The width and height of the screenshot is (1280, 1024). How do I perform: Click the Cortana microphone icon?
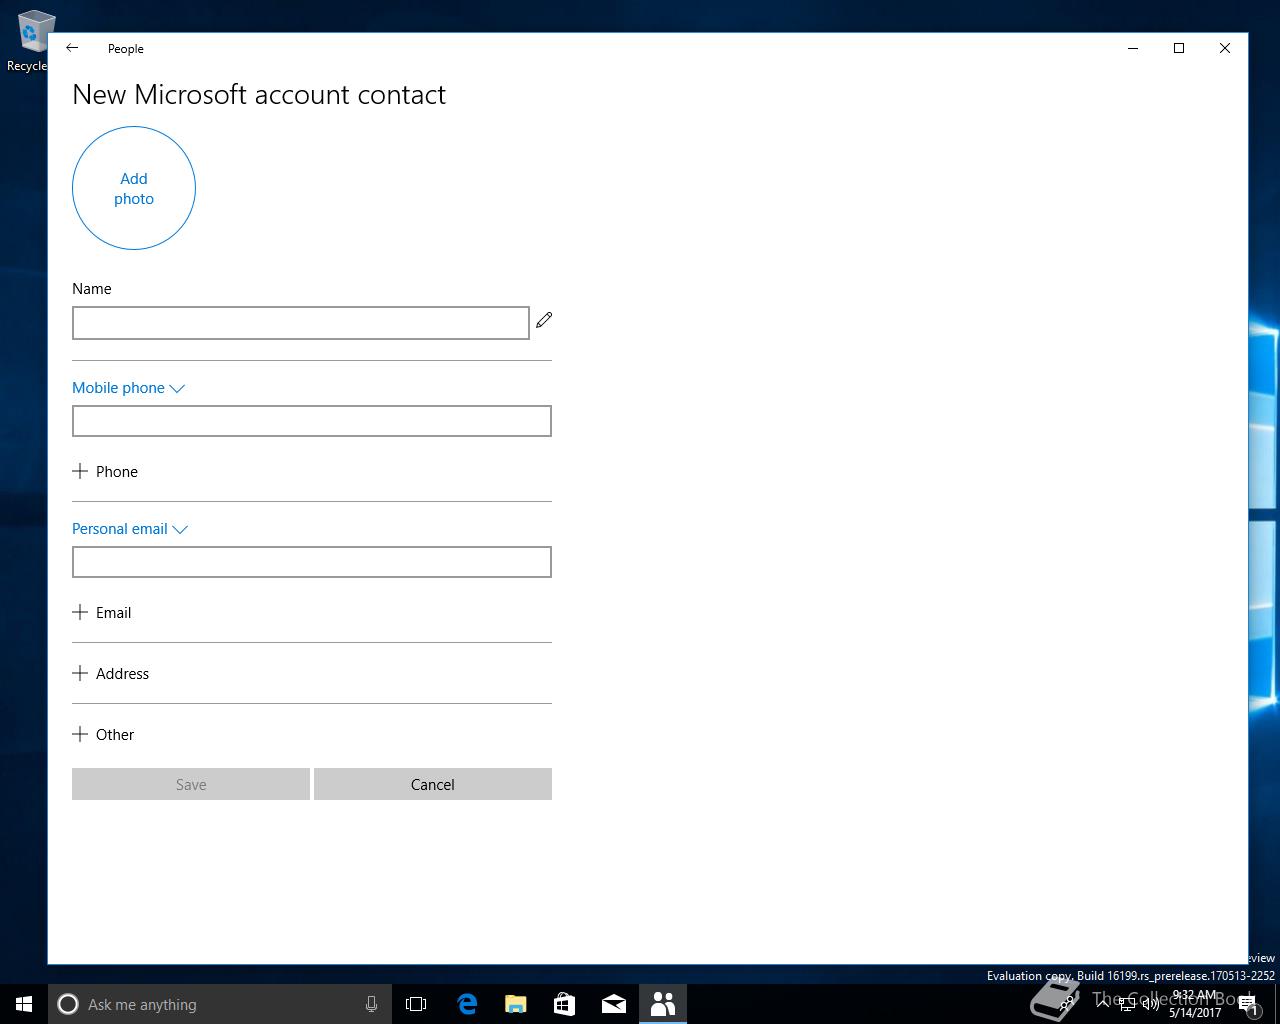click(371, 1004)
